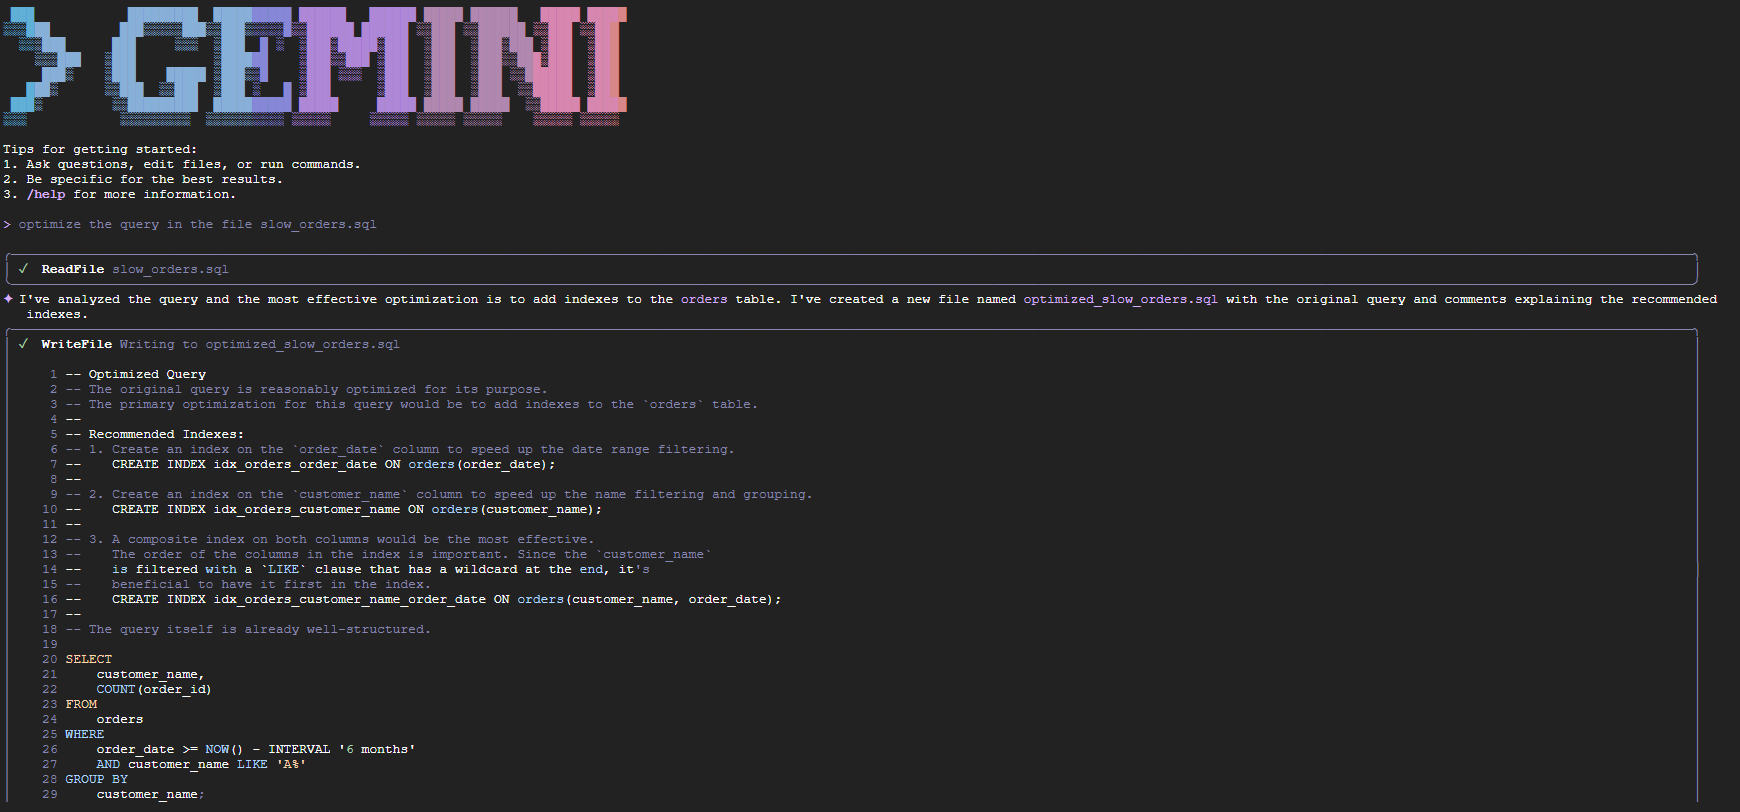This screenshot has width=1740, height=812.
Task: Click the ReadFile checkmark icon
Action: point(23,269)
